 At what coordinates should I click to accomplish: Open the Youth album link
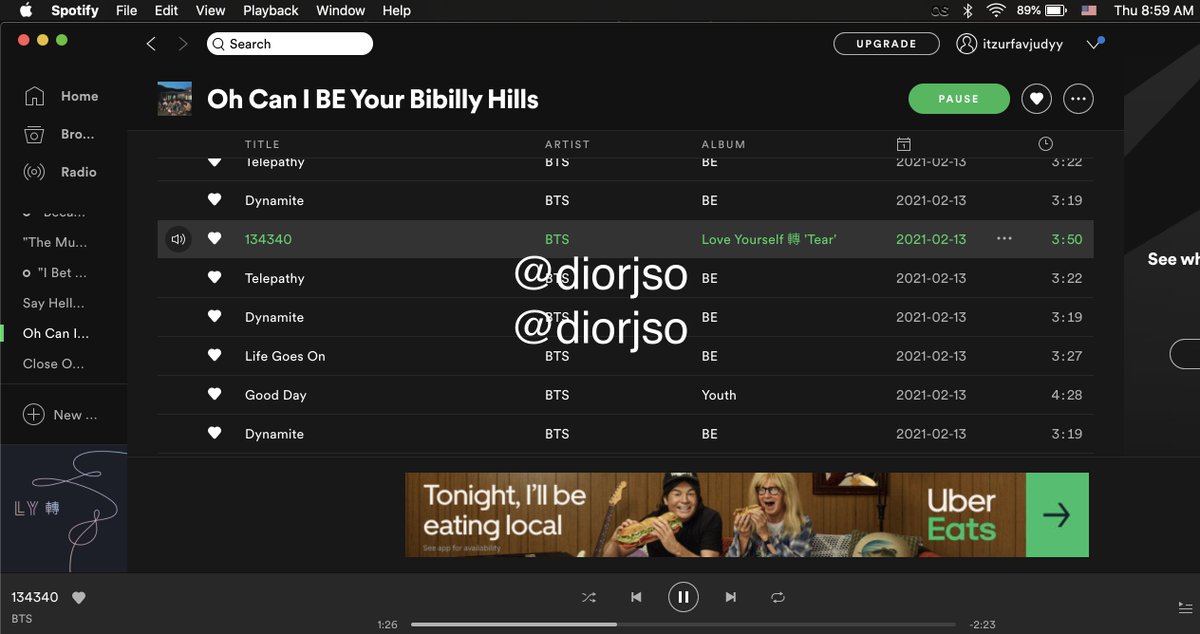tap(719, 395)
